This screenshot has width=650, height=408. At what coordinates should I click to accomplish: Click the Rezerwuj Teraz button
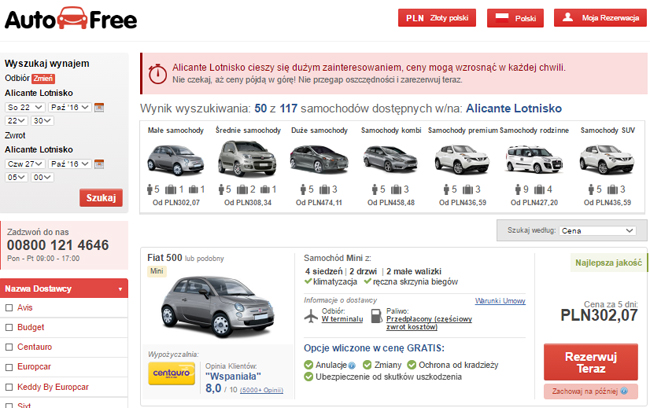point(589,362)
